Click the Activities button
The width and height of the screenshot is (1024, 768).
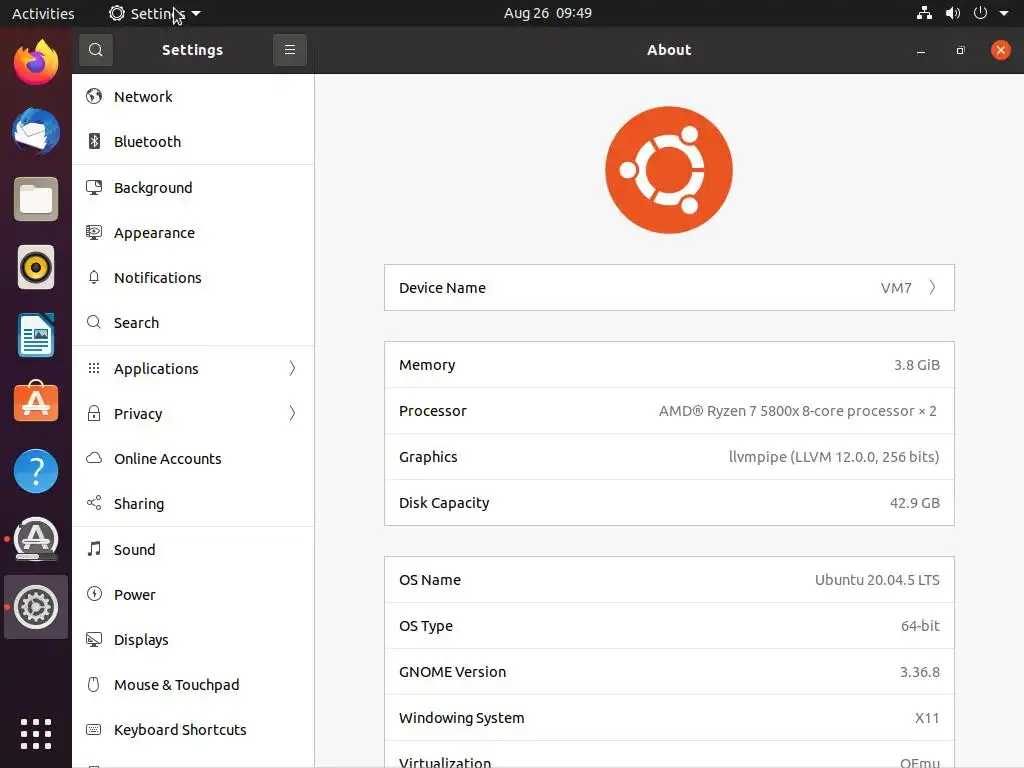pyautogui.click(x=43, y=13)
